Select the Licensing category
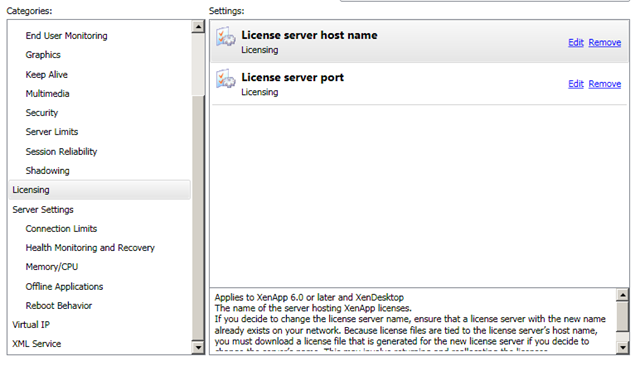Screen dimensions: 640x366 click(x=99, y=190)
